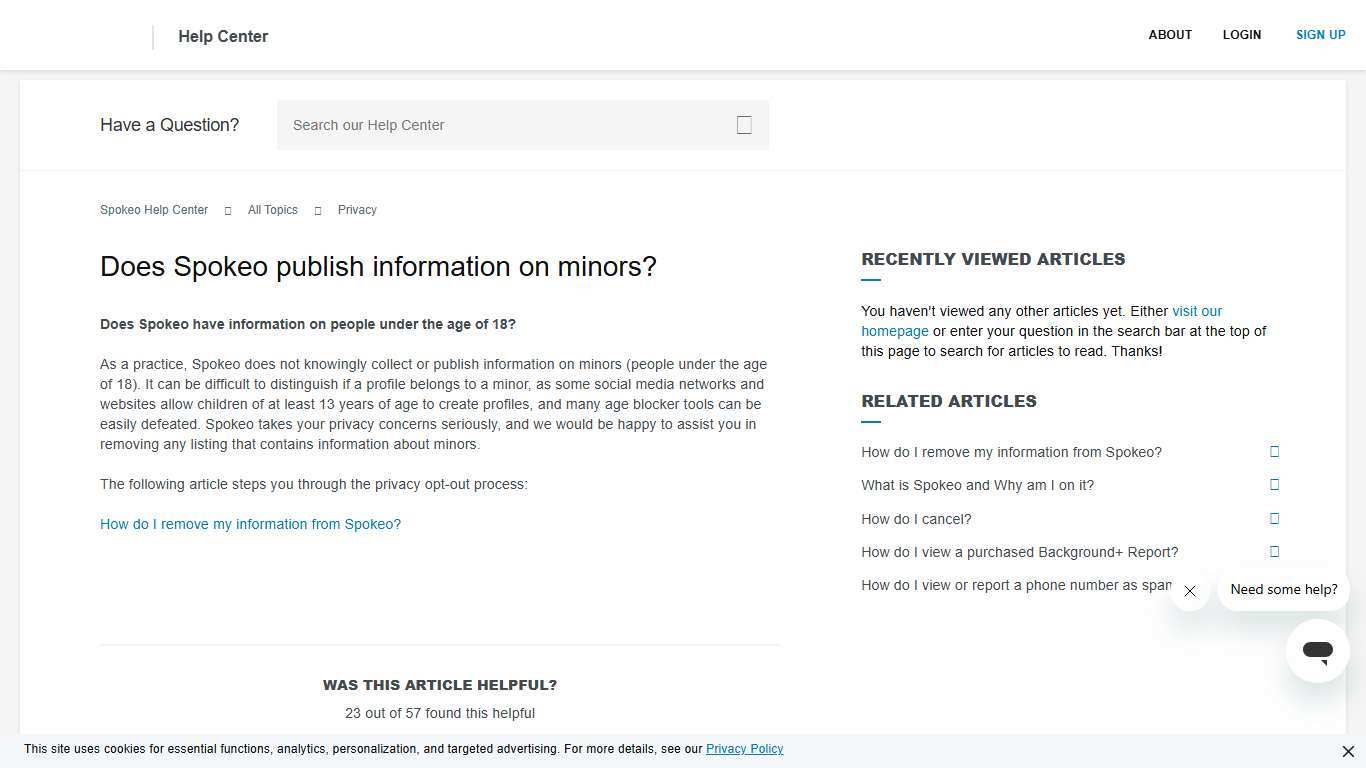This screenshot has width=1366, height=768.
Task: Click the follow icon beside 'What is Spokeo and Why am I on it?'
Action: click(x=1274, y=484)
